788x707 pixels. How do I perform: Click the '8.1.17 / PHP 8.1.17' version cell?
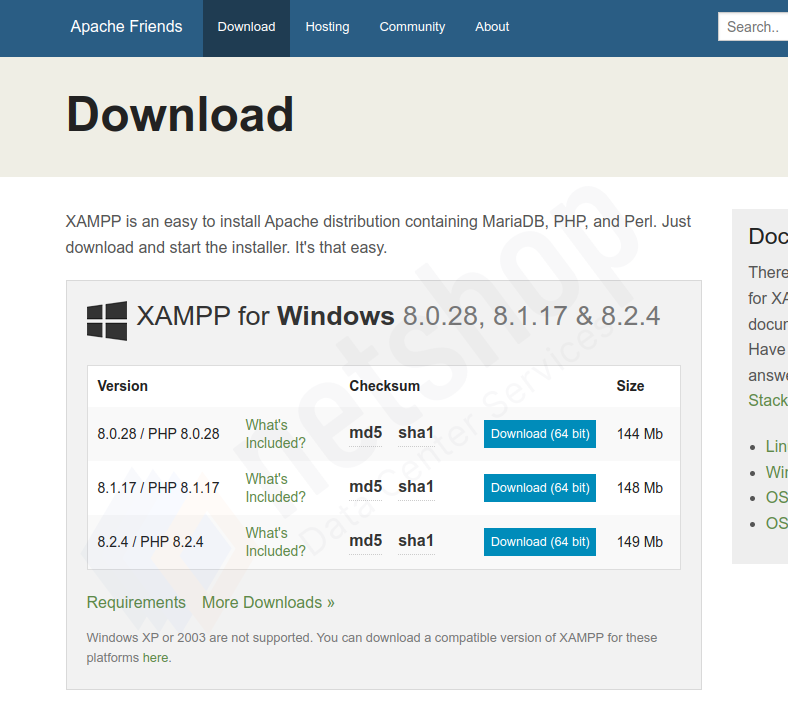coord(158,488)
